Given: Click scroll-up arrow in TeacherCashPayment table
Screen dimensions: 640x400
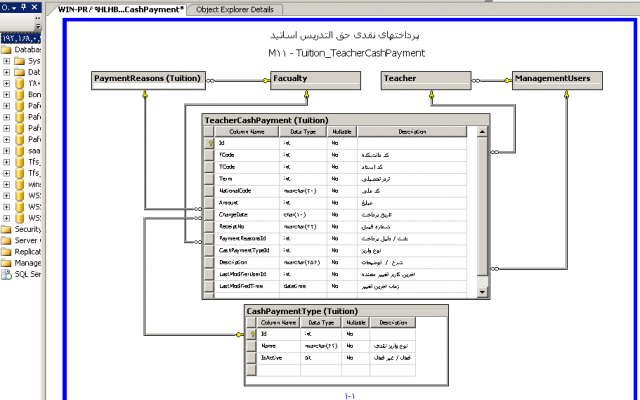Looking at the screenshot, I should [482, 132].
